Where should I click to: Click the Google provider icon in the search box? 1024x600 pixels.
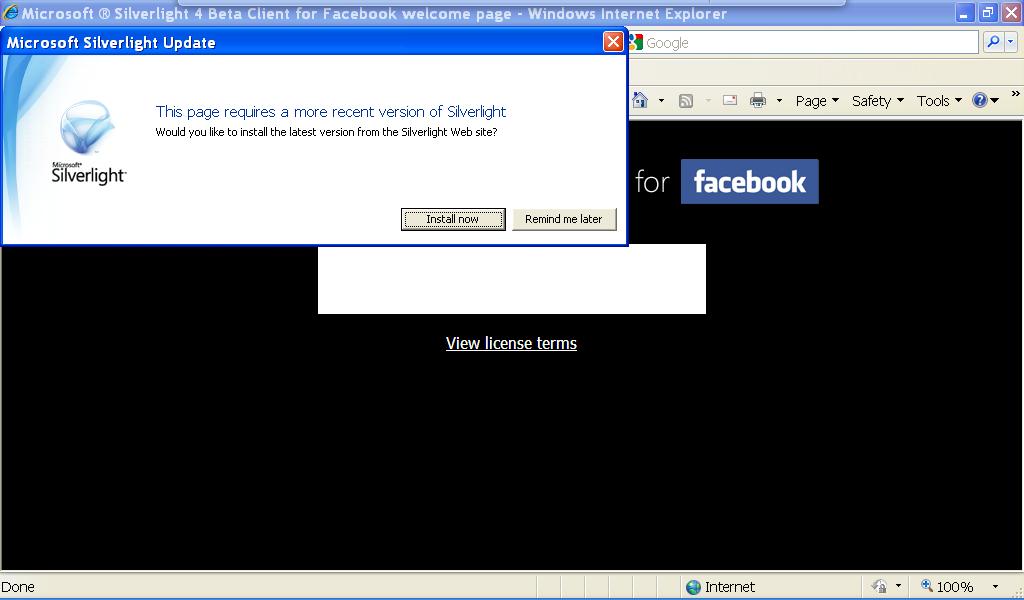point(635,42)
